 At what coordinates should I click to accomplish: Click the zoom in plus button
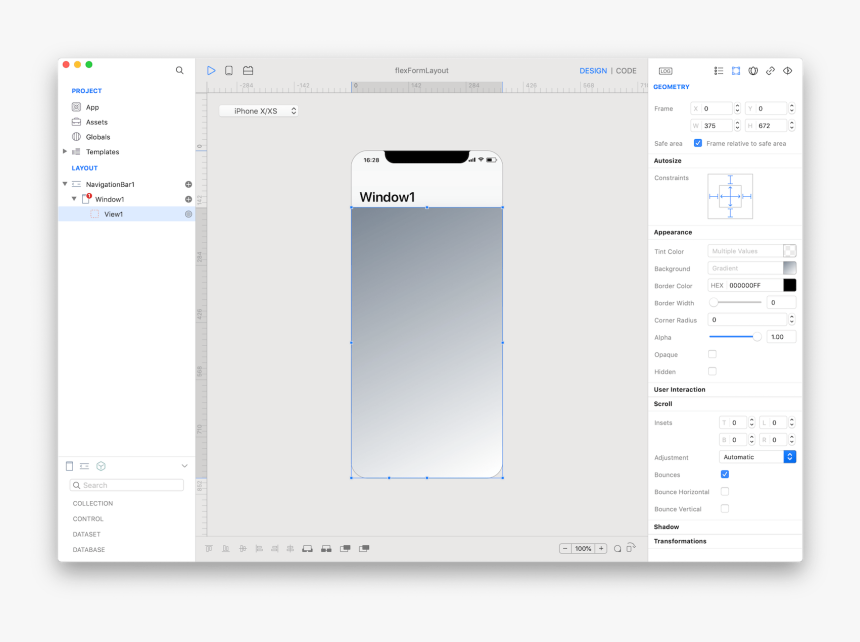click(x=601, y=549)
